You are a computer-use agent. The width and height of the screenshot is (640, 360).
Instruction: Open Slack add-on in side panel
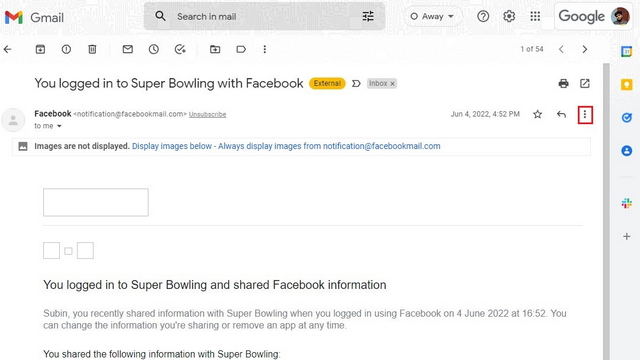pos(627,203)
